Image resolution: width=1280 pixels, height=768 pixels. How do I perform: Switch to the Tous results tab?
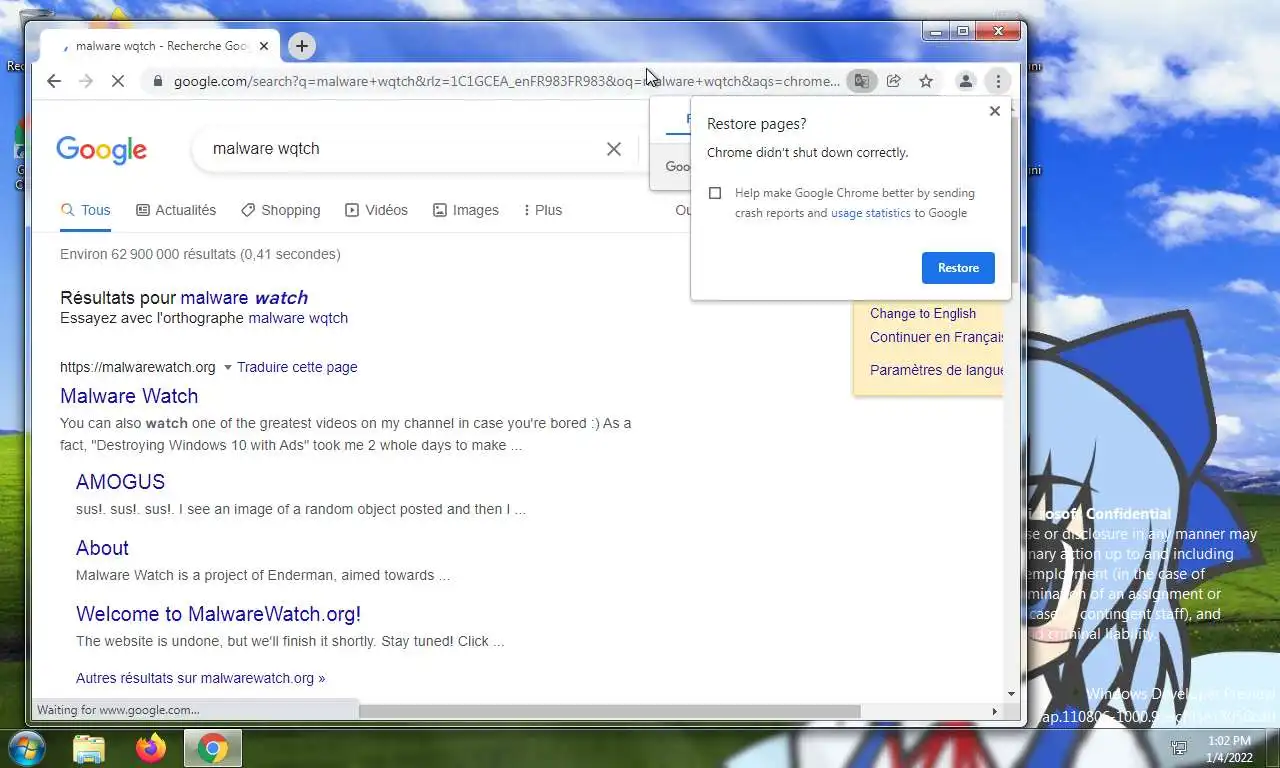pos(85,210)
